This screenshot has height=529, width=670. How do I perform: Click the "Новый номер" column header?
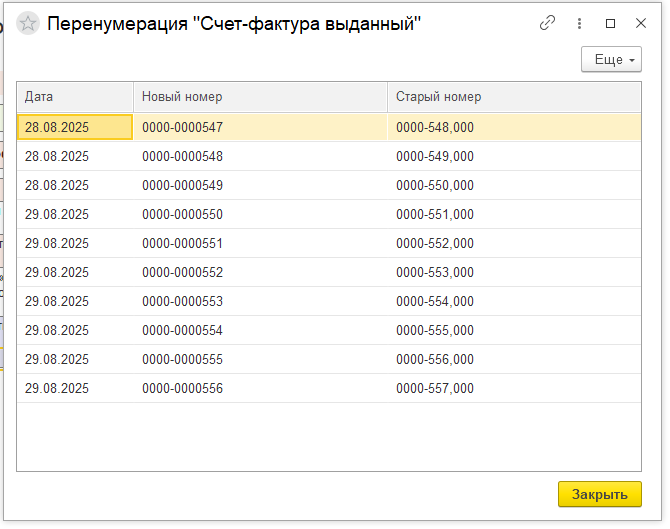[260, 97]
